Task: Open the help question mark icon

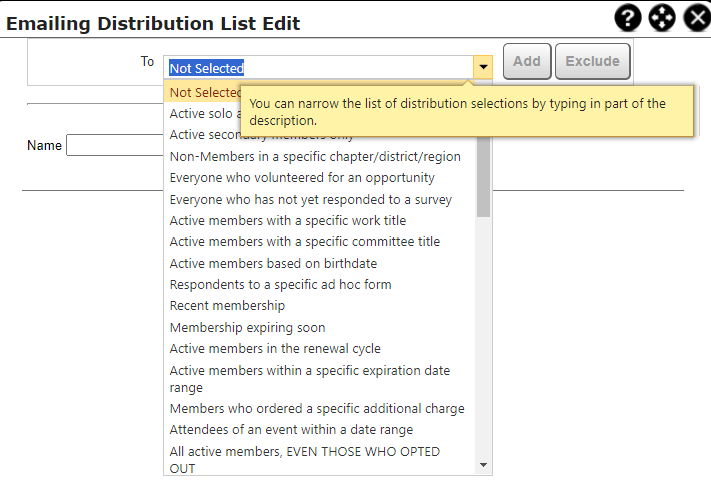Action: (628, 19)
